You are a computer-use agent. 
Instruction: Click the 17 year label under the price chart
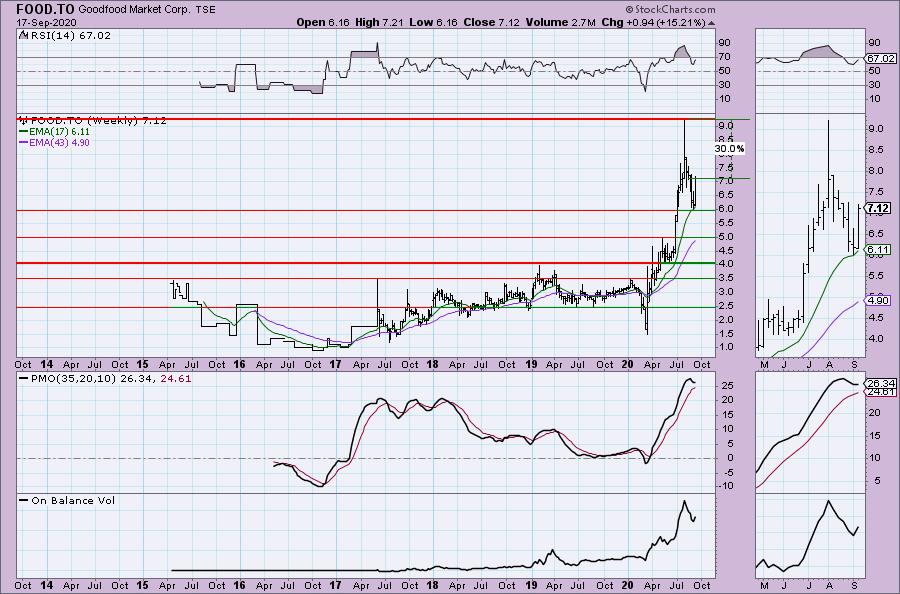tap(336, 364)
